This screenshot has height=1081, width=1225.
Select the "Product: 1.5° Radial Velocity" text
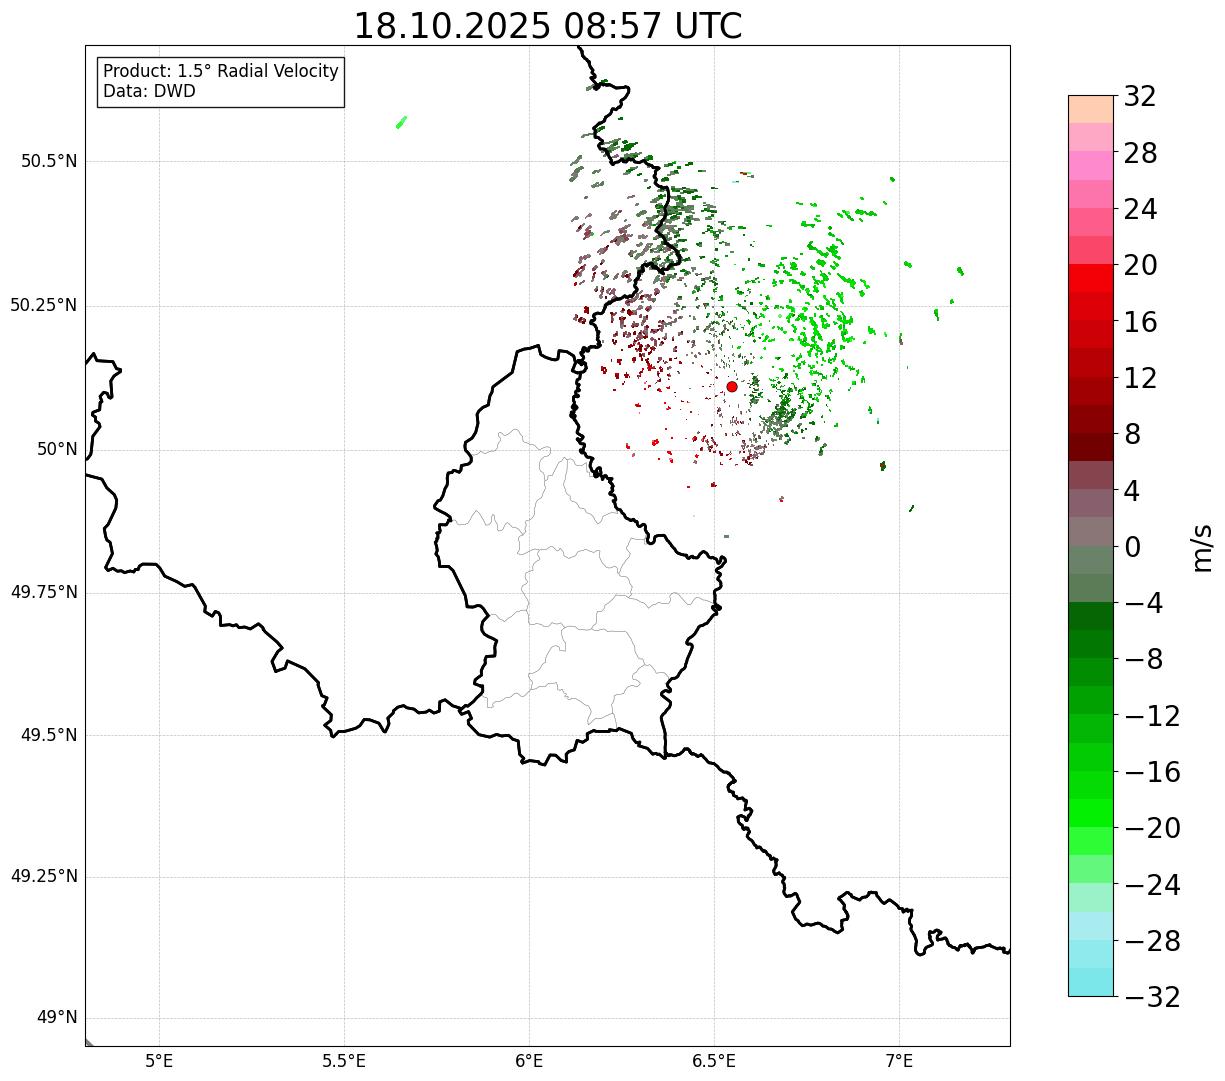pyautogui.click(x=221, y=72)
